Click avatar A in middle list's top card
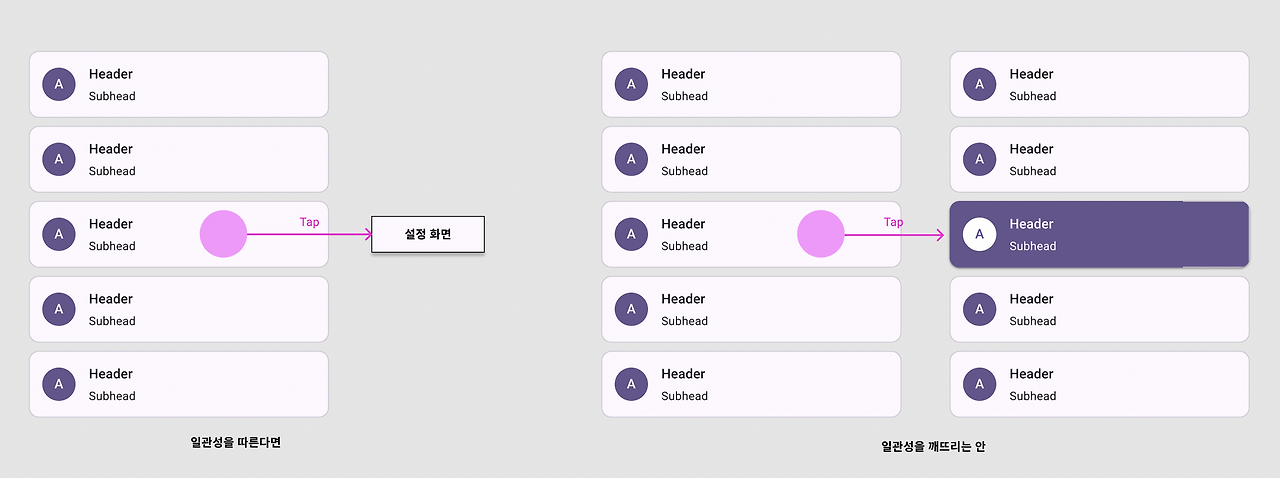 tap(631, 84)
